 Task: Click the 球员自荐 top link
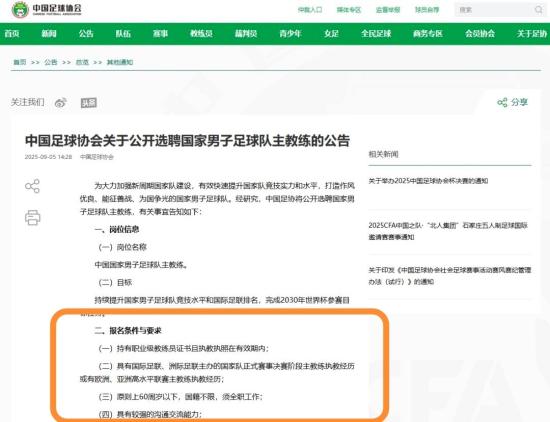click(427, 10)
